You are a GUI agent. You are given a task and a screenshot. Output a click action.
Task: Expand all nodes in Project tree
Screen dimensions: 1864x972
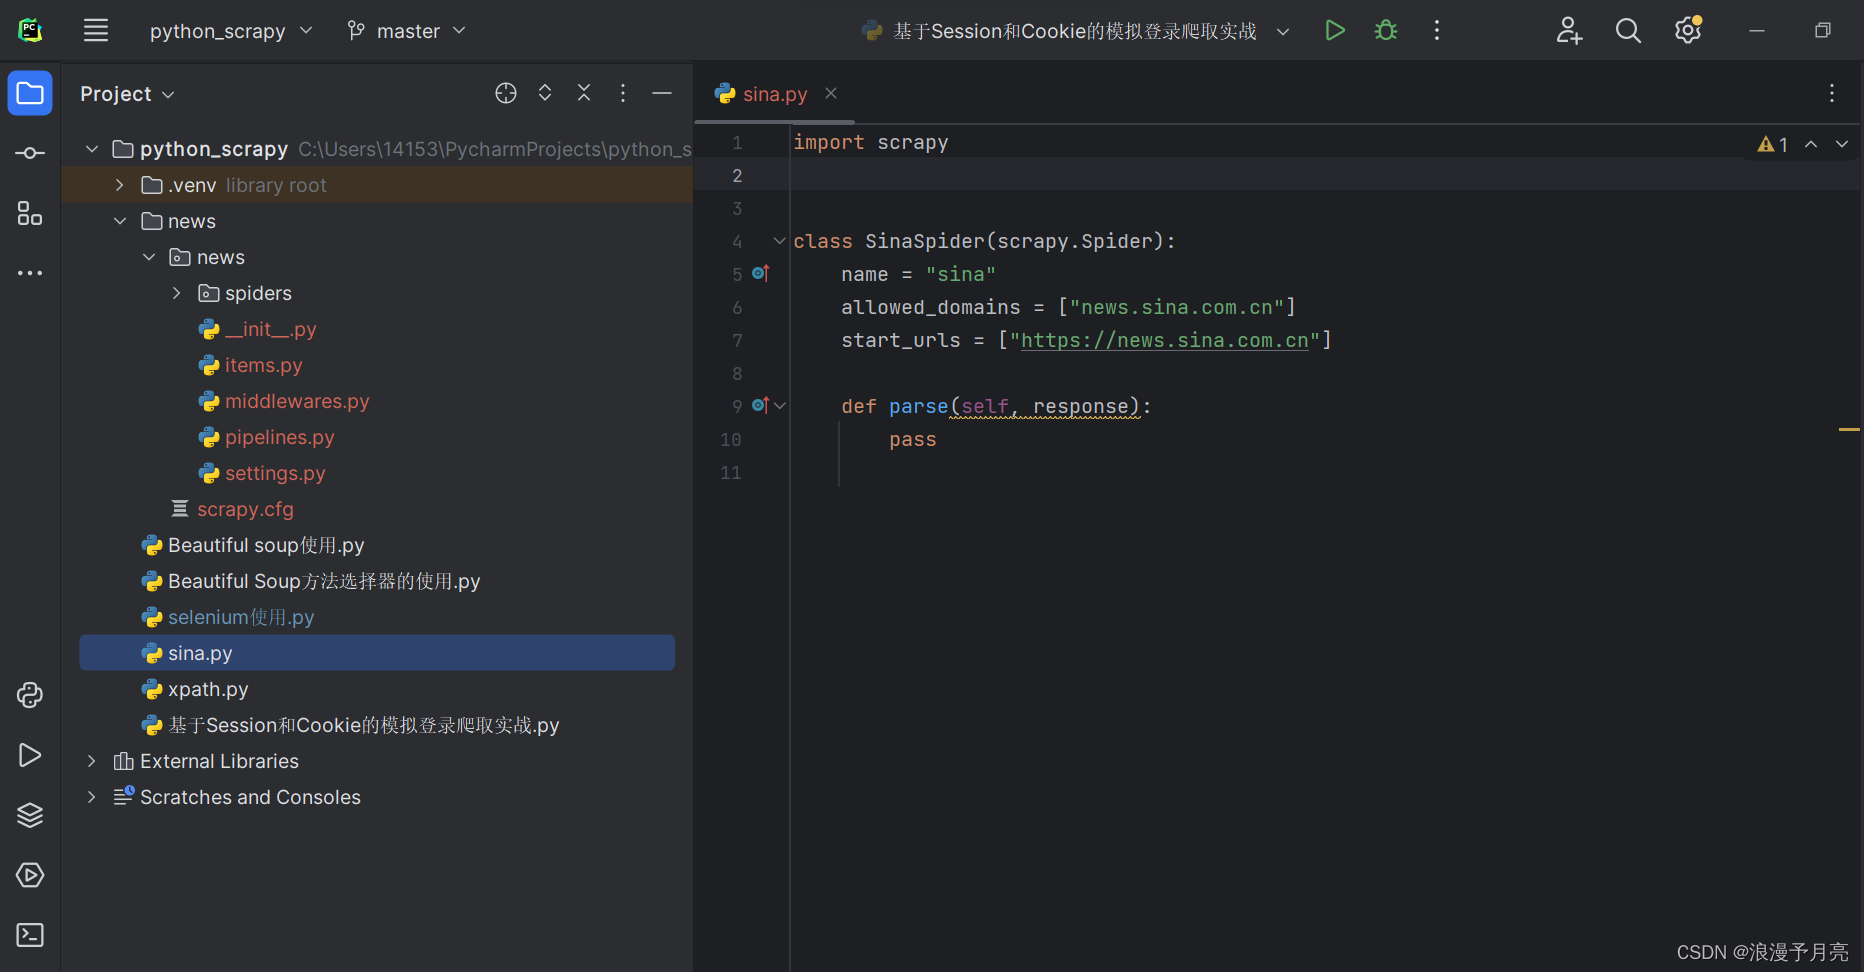click(x=545, y=93)
